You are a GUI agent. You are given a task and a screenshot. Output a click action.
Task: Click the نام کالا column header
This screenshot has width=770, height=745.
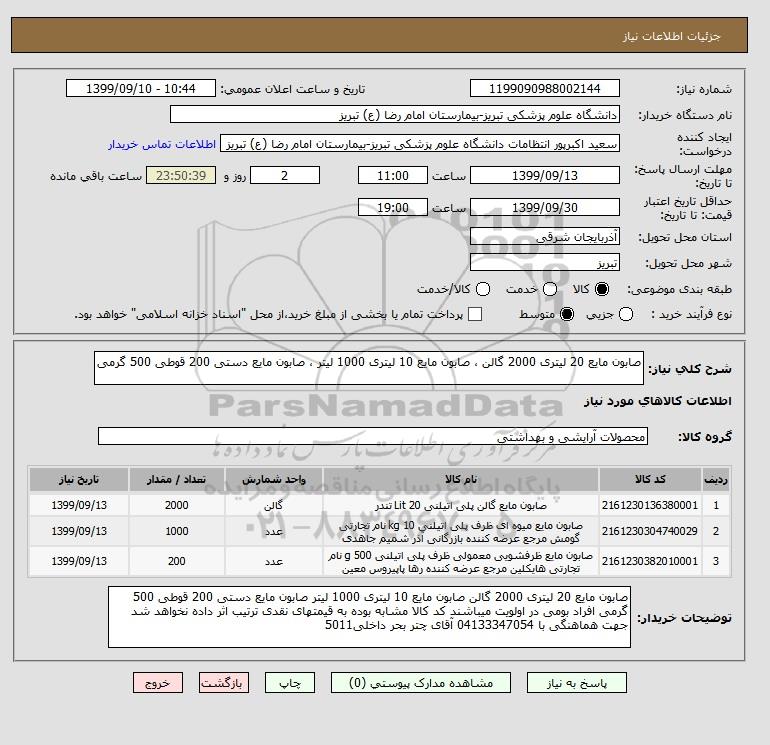[x=461, y=479]
